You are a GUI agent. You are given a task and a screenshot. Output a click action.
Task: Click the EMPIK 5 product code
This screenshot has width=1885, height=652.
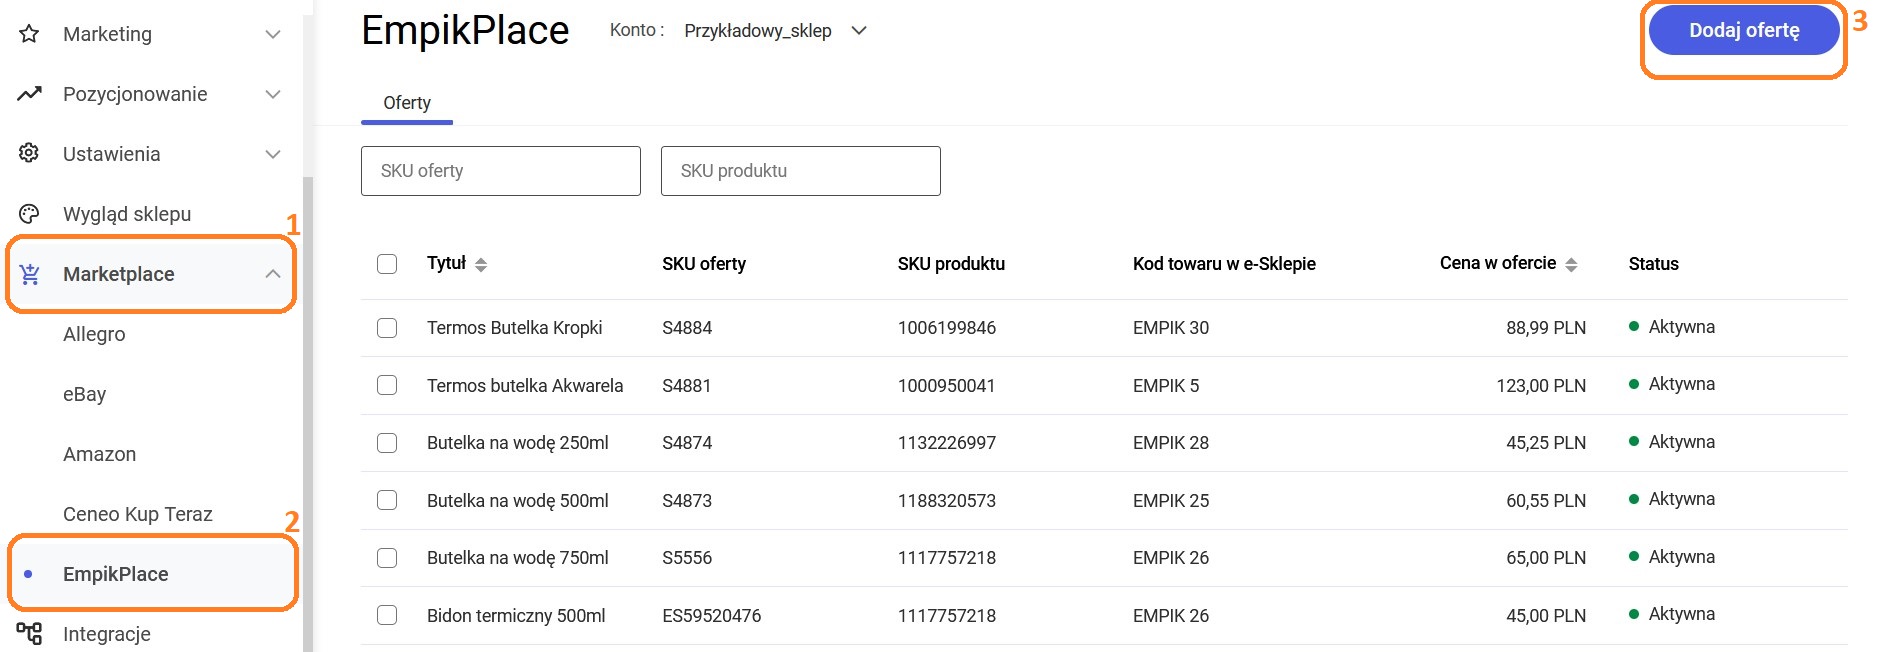1166,385
